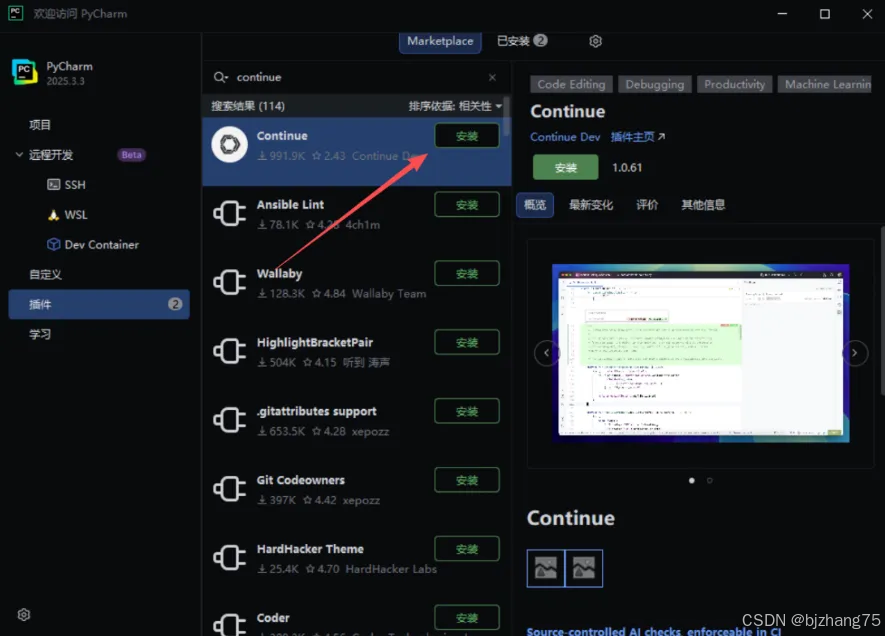The image size is (885, 636).
Task: Install the Wallaby plugin
Action: pos(467,274)
